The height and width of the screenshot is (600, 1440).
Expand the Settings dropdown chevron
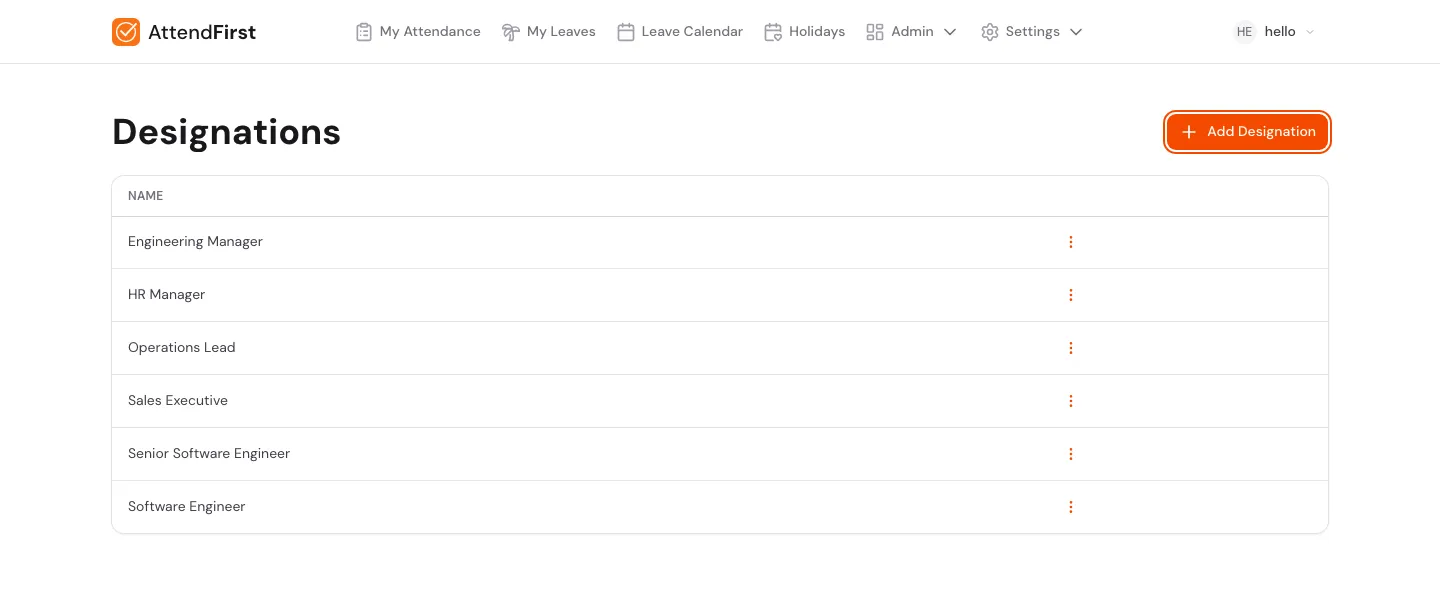click(1076, 32)
